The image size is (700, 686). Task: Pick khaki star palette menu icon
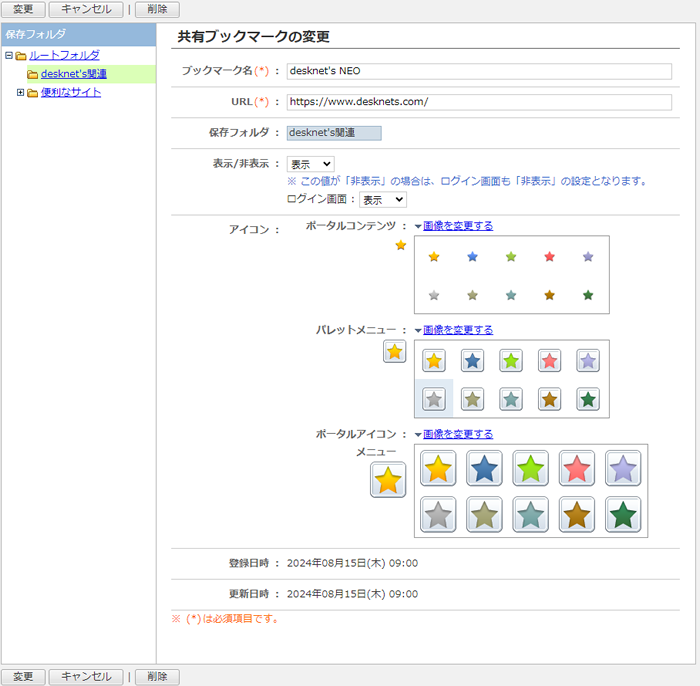[472, 399]
